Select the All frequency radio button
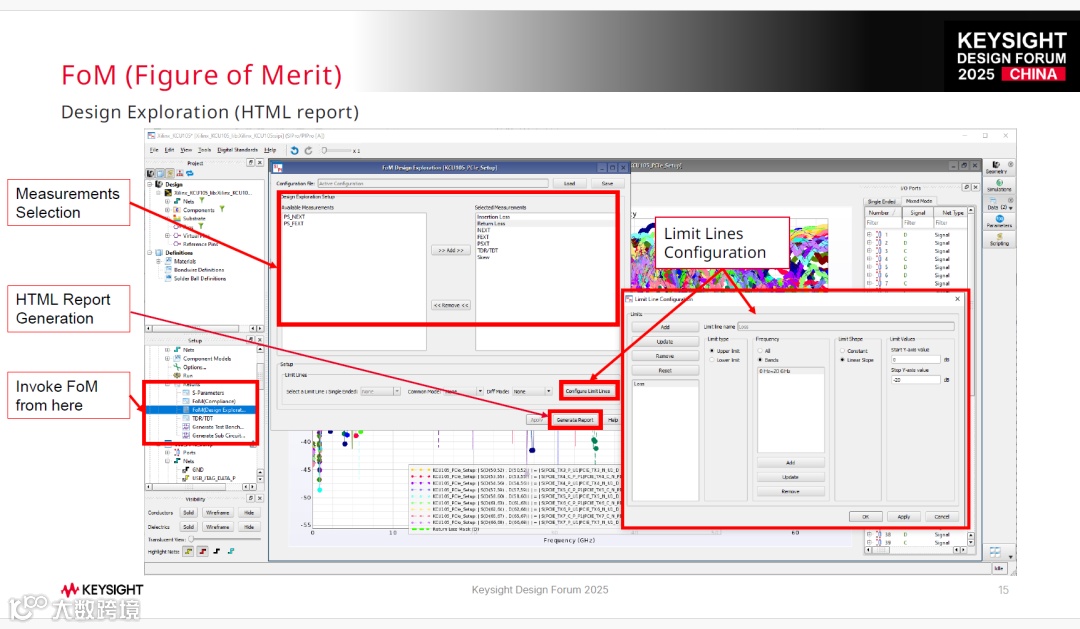Image resolution: width=1080 pixels, height=629 pixels. point(760,351)
